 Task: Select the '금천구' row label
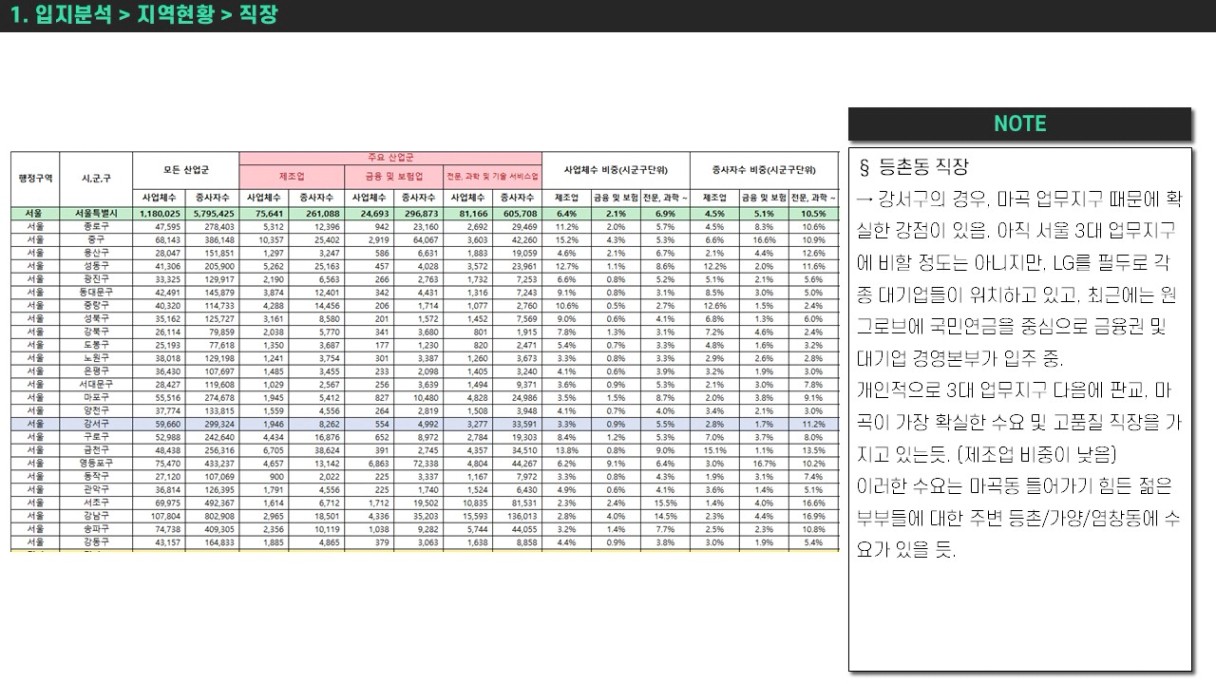[97, 449]
